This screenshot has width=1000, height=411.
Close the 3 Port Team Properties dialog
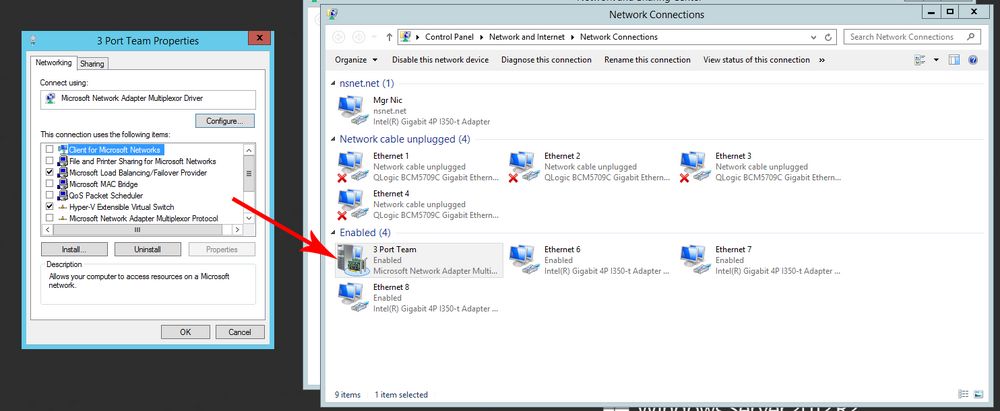(259, 38)
